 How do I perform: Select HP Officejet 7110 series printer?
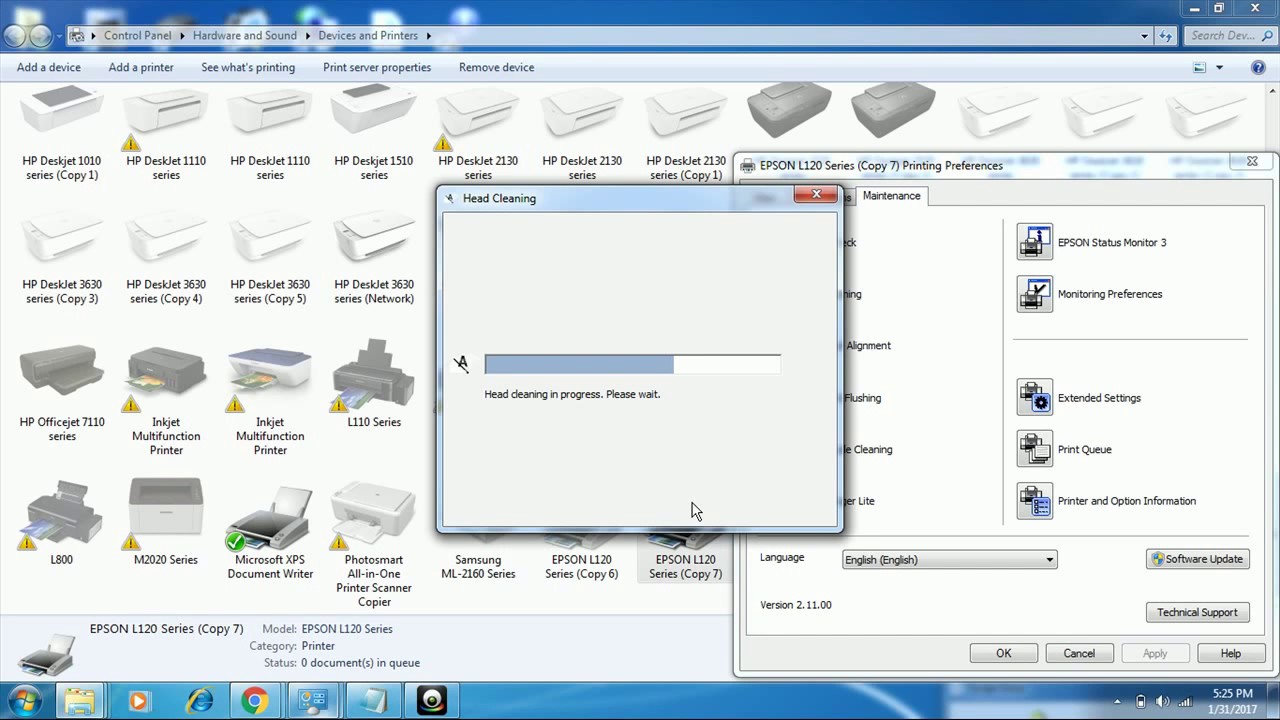tap(62, 393)
